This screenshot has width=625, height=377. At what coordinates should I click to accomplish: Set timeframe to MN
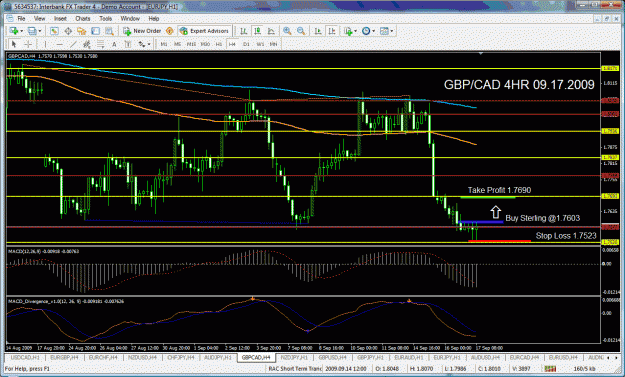(x=273, y=44)
